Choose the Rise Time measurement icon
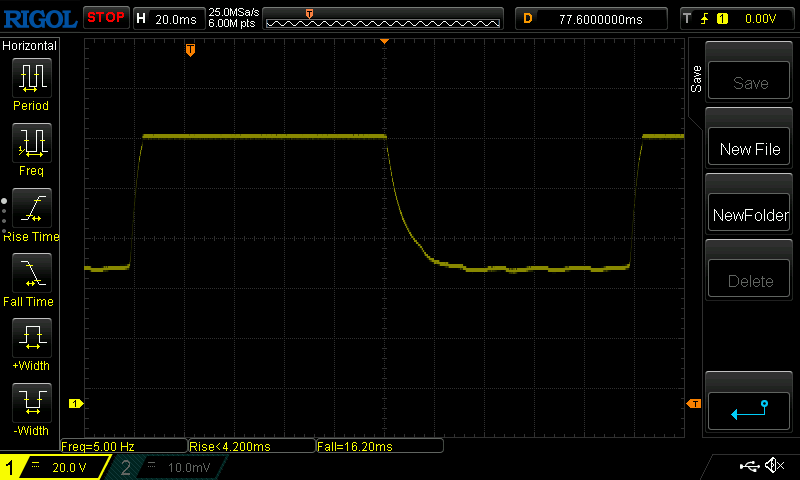Screen dimensions: 800x480 (31, 207)
